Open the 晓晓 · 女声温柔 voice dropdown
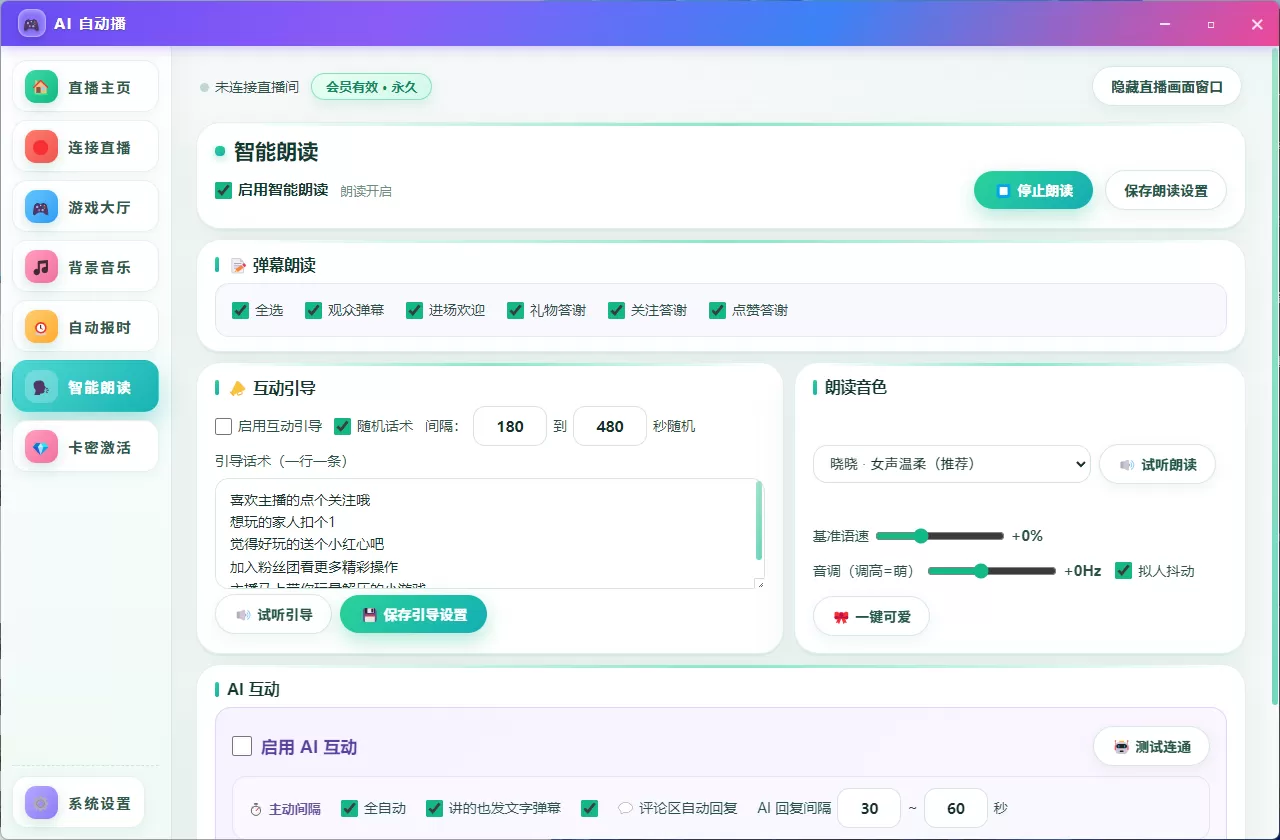 pos(951,464)
